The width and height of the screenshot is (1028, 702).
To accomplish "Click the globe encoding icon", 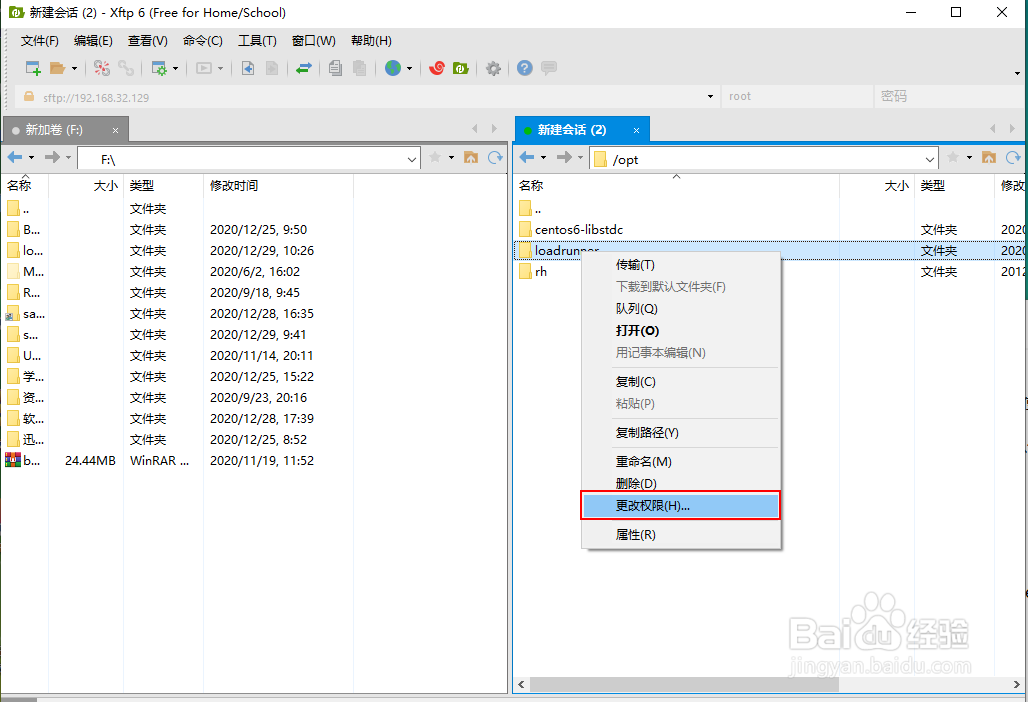I will 393,68.
